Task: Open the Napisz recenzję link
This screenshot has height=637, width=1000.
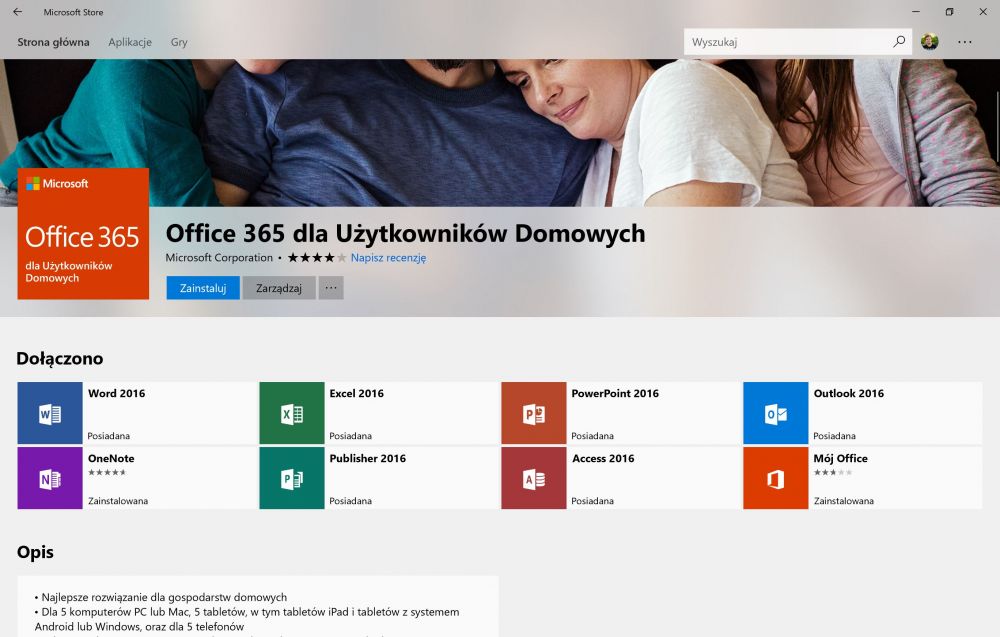Action: pos(388,258)
